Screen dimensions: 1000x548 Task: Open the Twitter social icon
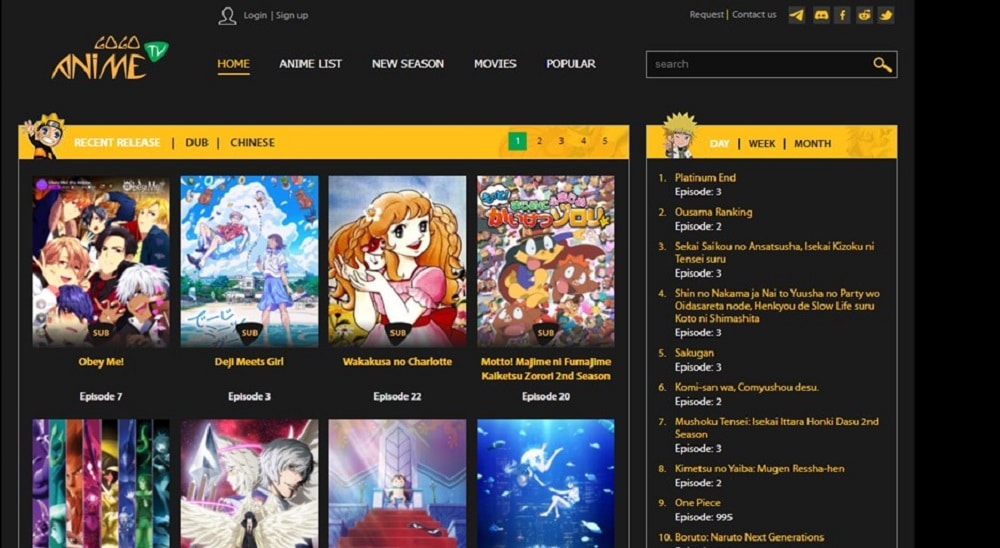[886, 15]
